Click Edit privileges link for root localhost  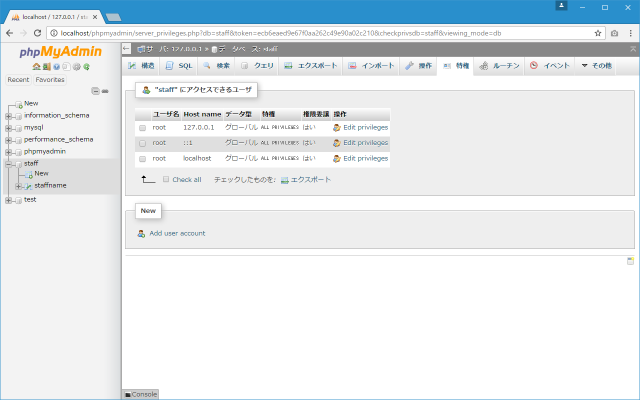[x=365, y=158]
